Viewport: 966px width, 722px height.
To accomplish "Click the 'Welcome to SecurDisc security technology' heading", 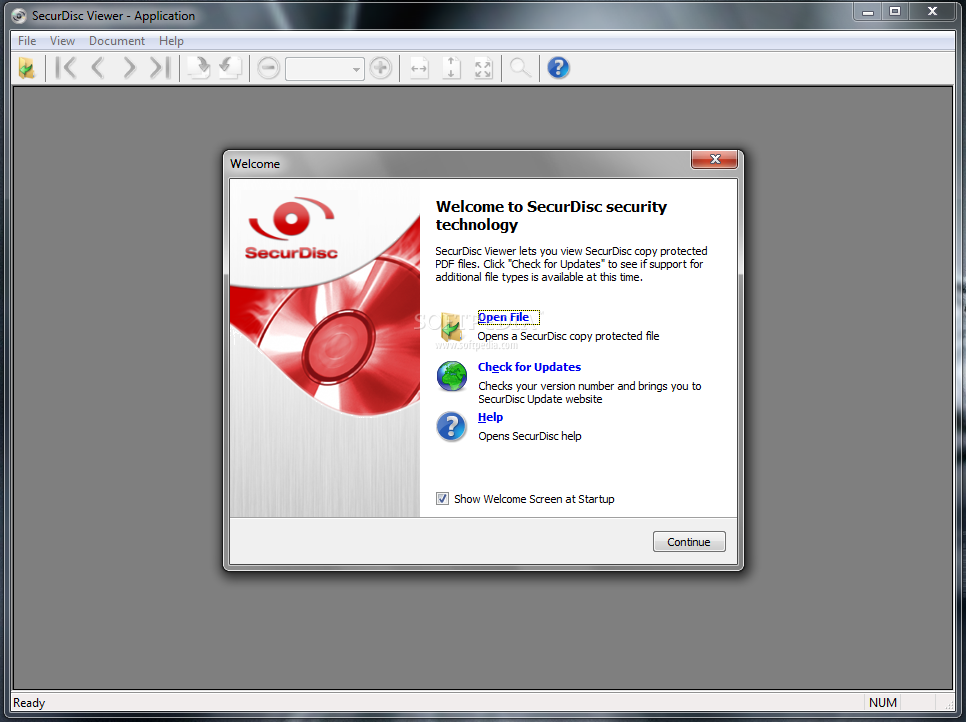I will pos(551,216).
